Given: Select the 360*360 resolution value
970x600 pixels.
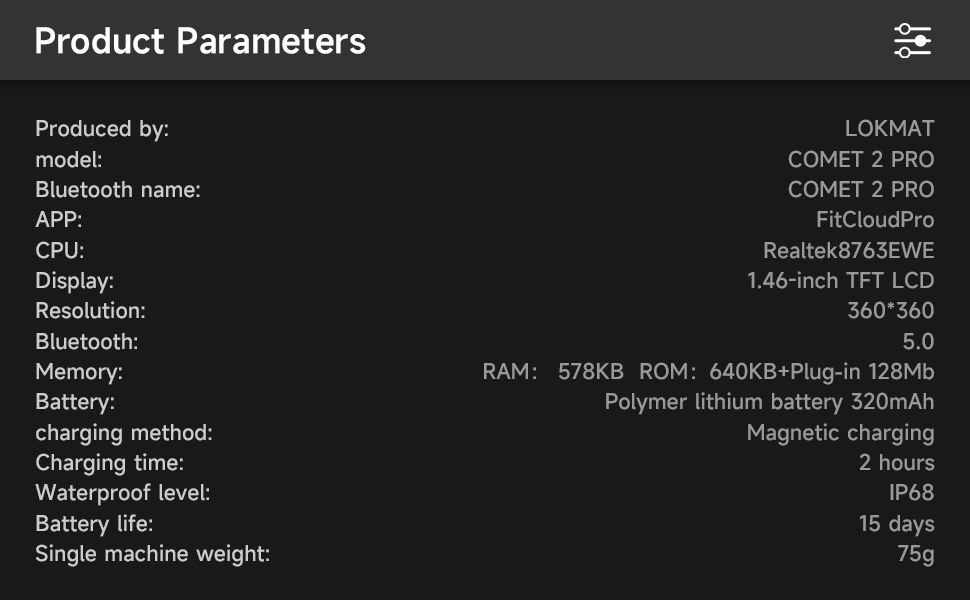Looking at the screenshot, I should [x=891, y=311].
